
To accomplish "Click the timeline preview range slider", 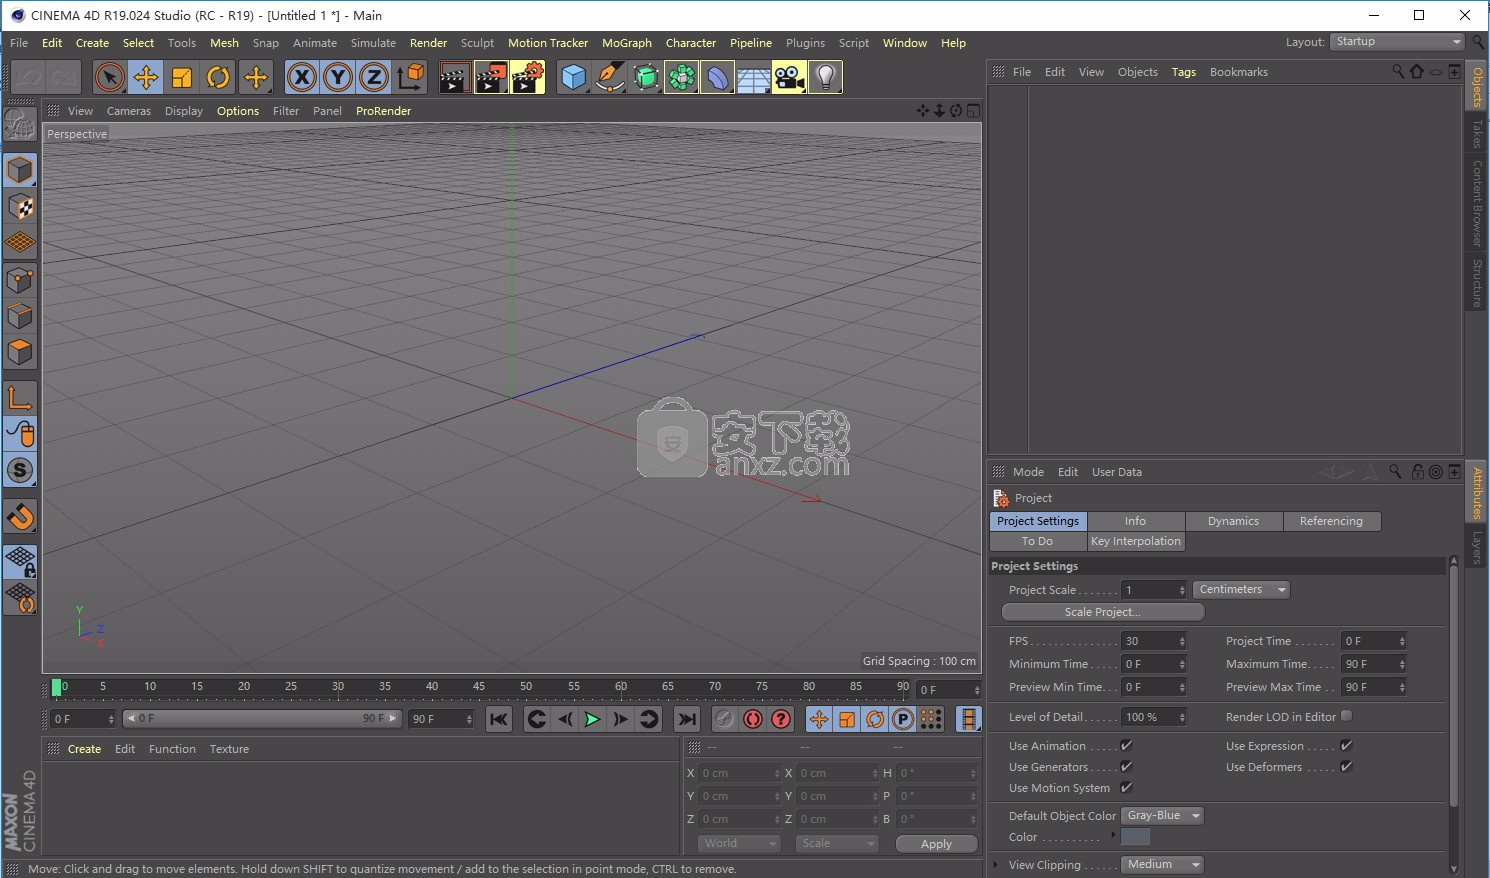I will (262, 718).
